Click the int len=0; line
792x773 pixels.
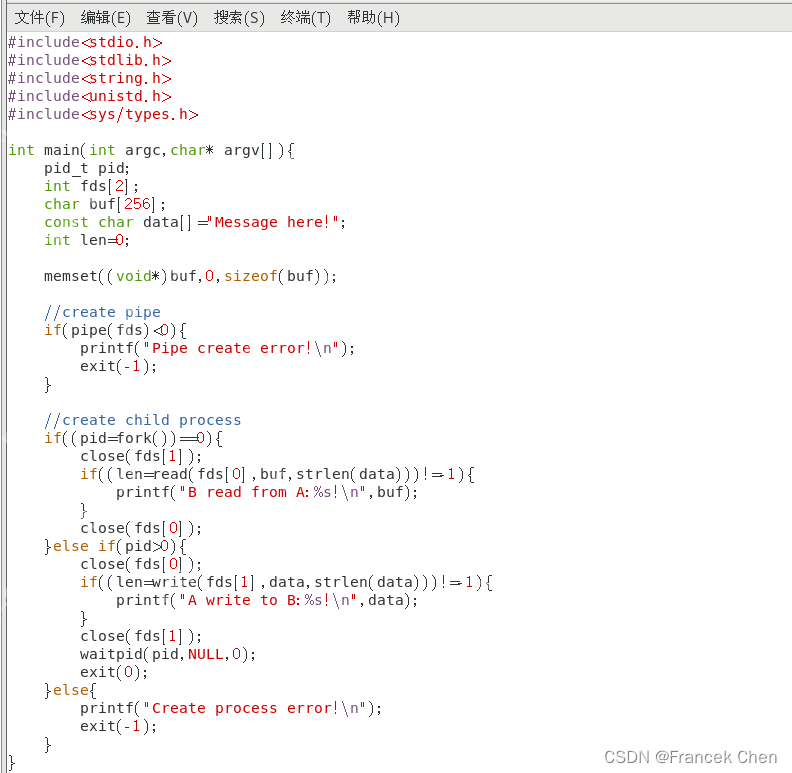point(87,240)
